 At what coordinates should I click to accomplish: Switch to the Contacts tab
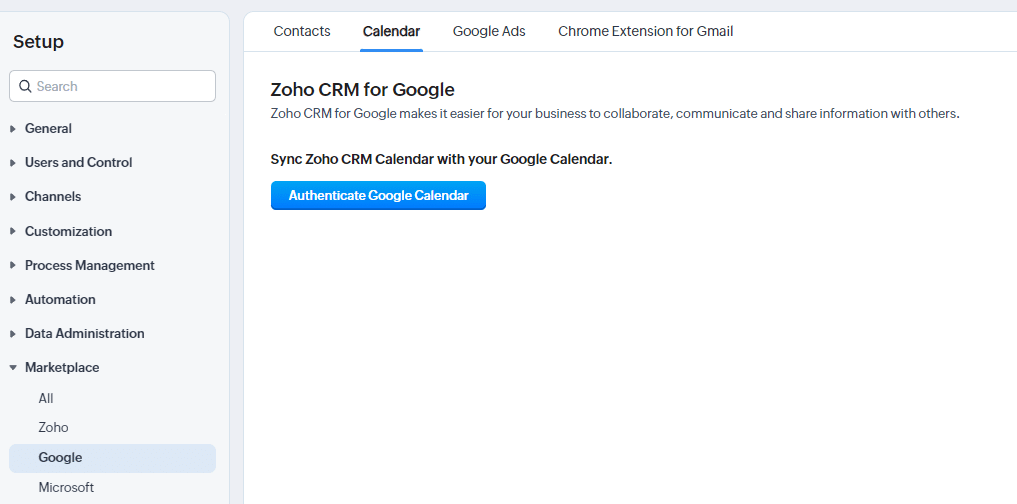[x=302, y=31]
